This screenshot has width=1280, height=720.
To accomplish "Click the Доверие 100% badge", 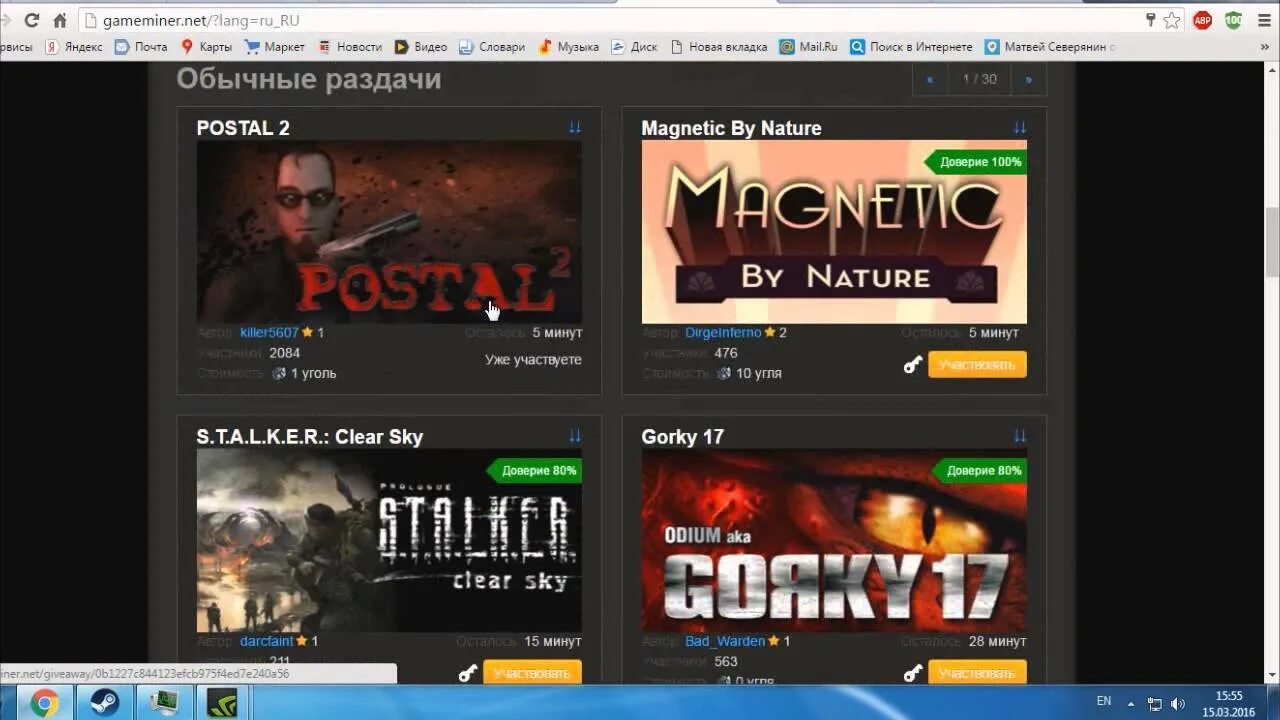I will click(x=976, y=162).
